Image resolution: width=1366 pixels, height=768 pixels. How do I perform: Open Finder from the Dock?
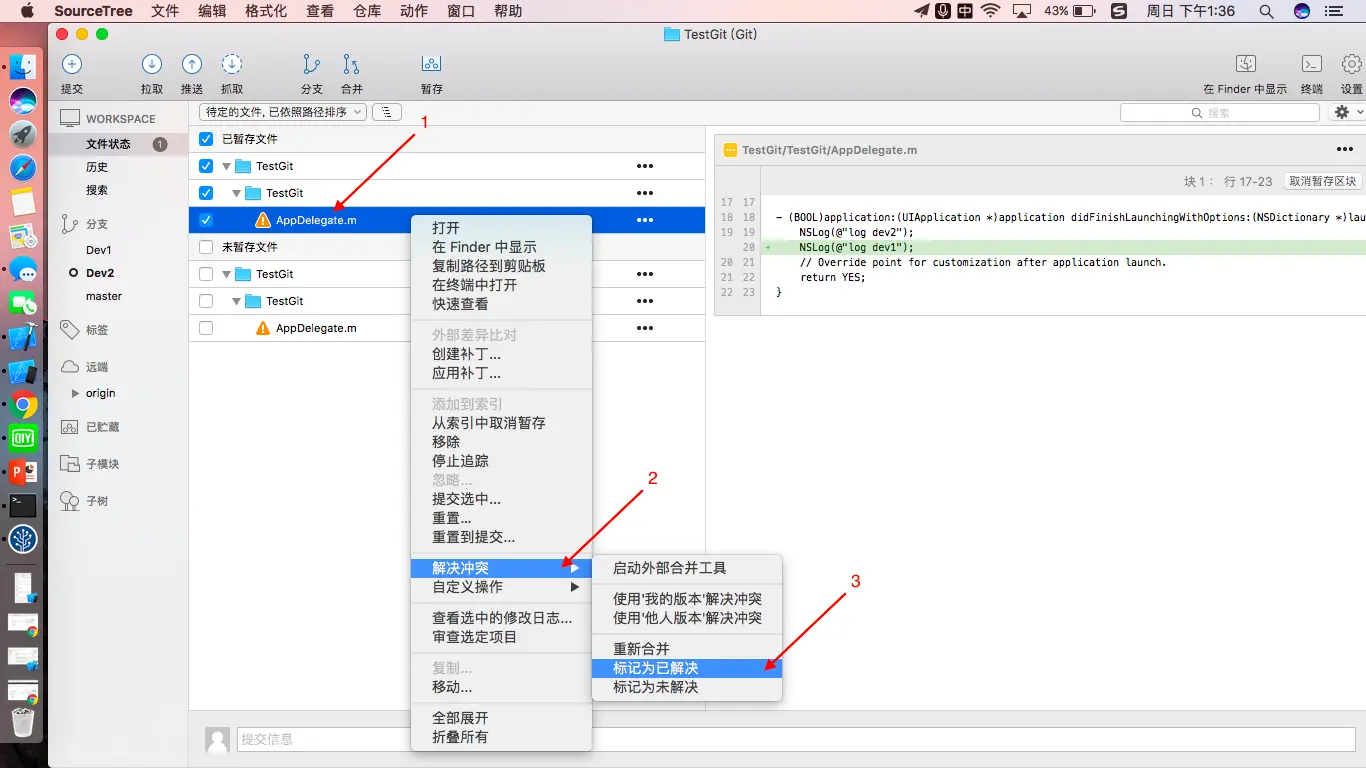point(23,67)
